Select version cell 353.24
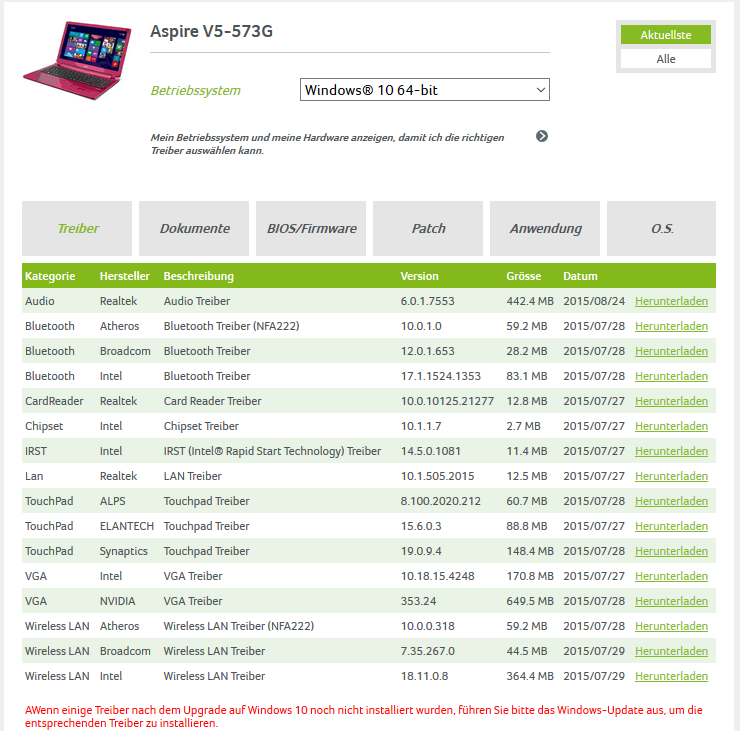 coord(419,601)
